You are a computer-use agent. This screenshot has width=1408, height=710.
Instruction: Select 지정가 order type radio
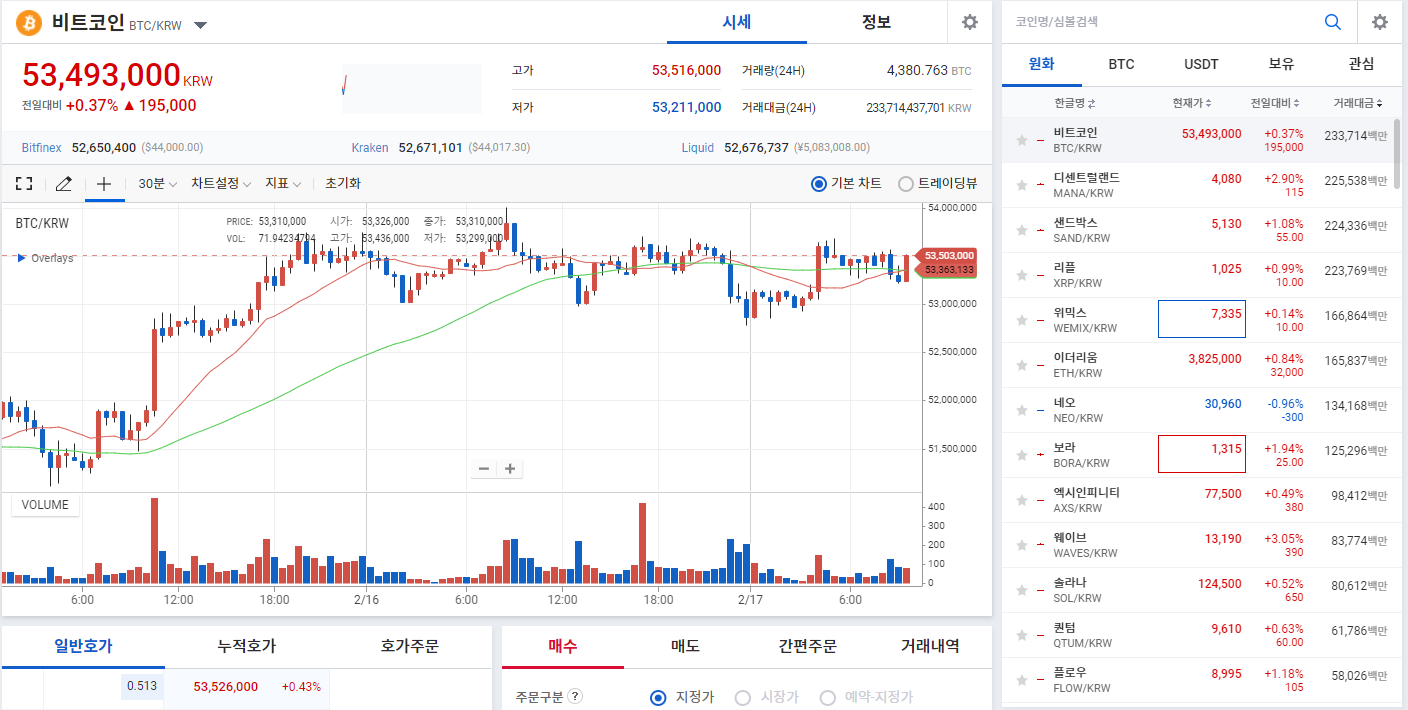[x=658, y=697]
